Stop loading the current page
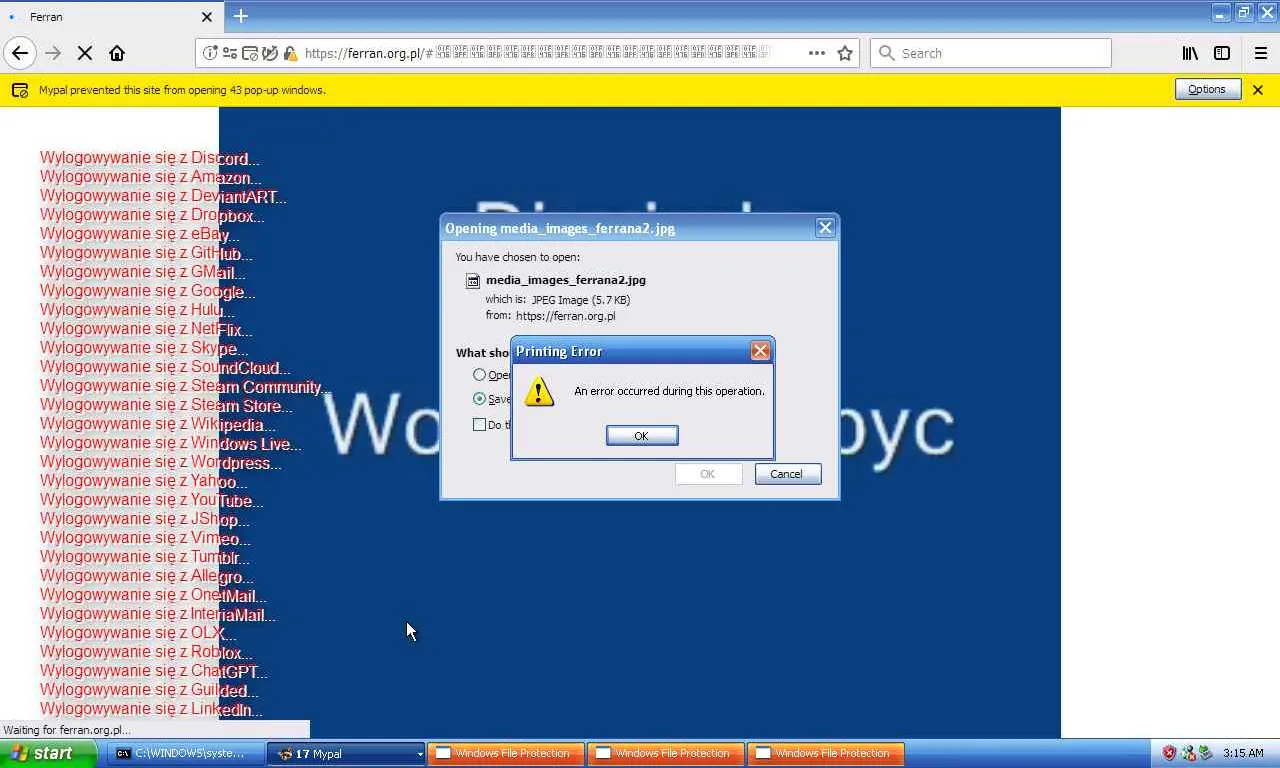Screen dimensions: 1280x768 coord(85,53)
